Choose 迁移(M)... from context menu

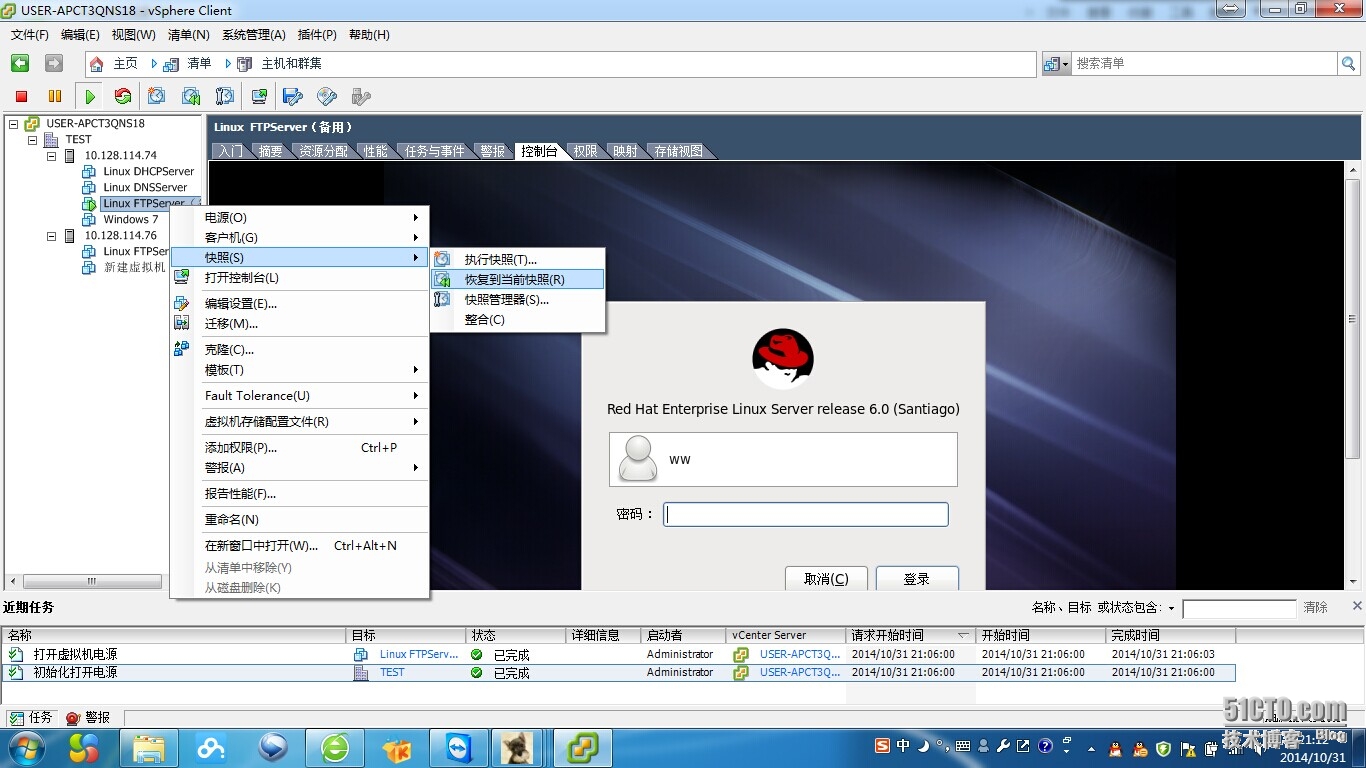click(299, 323)
